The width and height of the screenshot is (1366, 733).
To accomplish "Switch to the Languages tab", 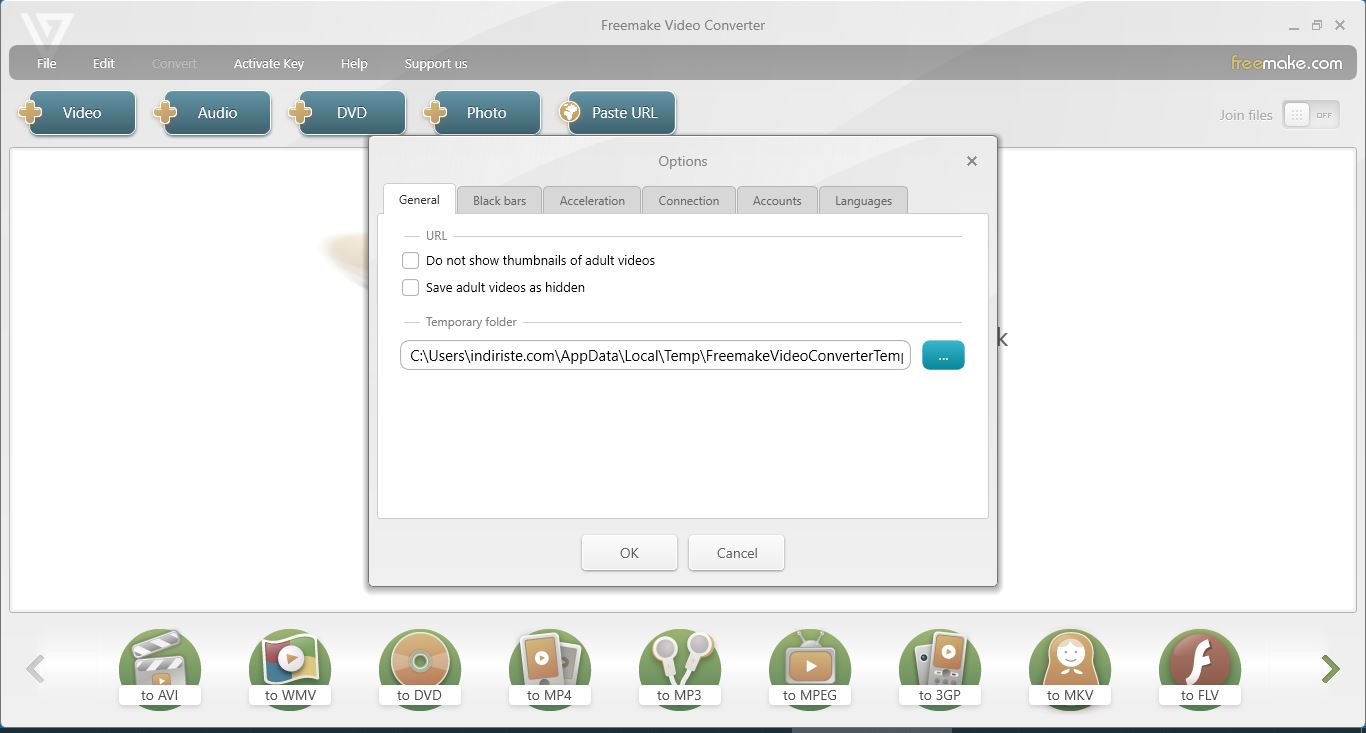I will click(x=863, y=201).
